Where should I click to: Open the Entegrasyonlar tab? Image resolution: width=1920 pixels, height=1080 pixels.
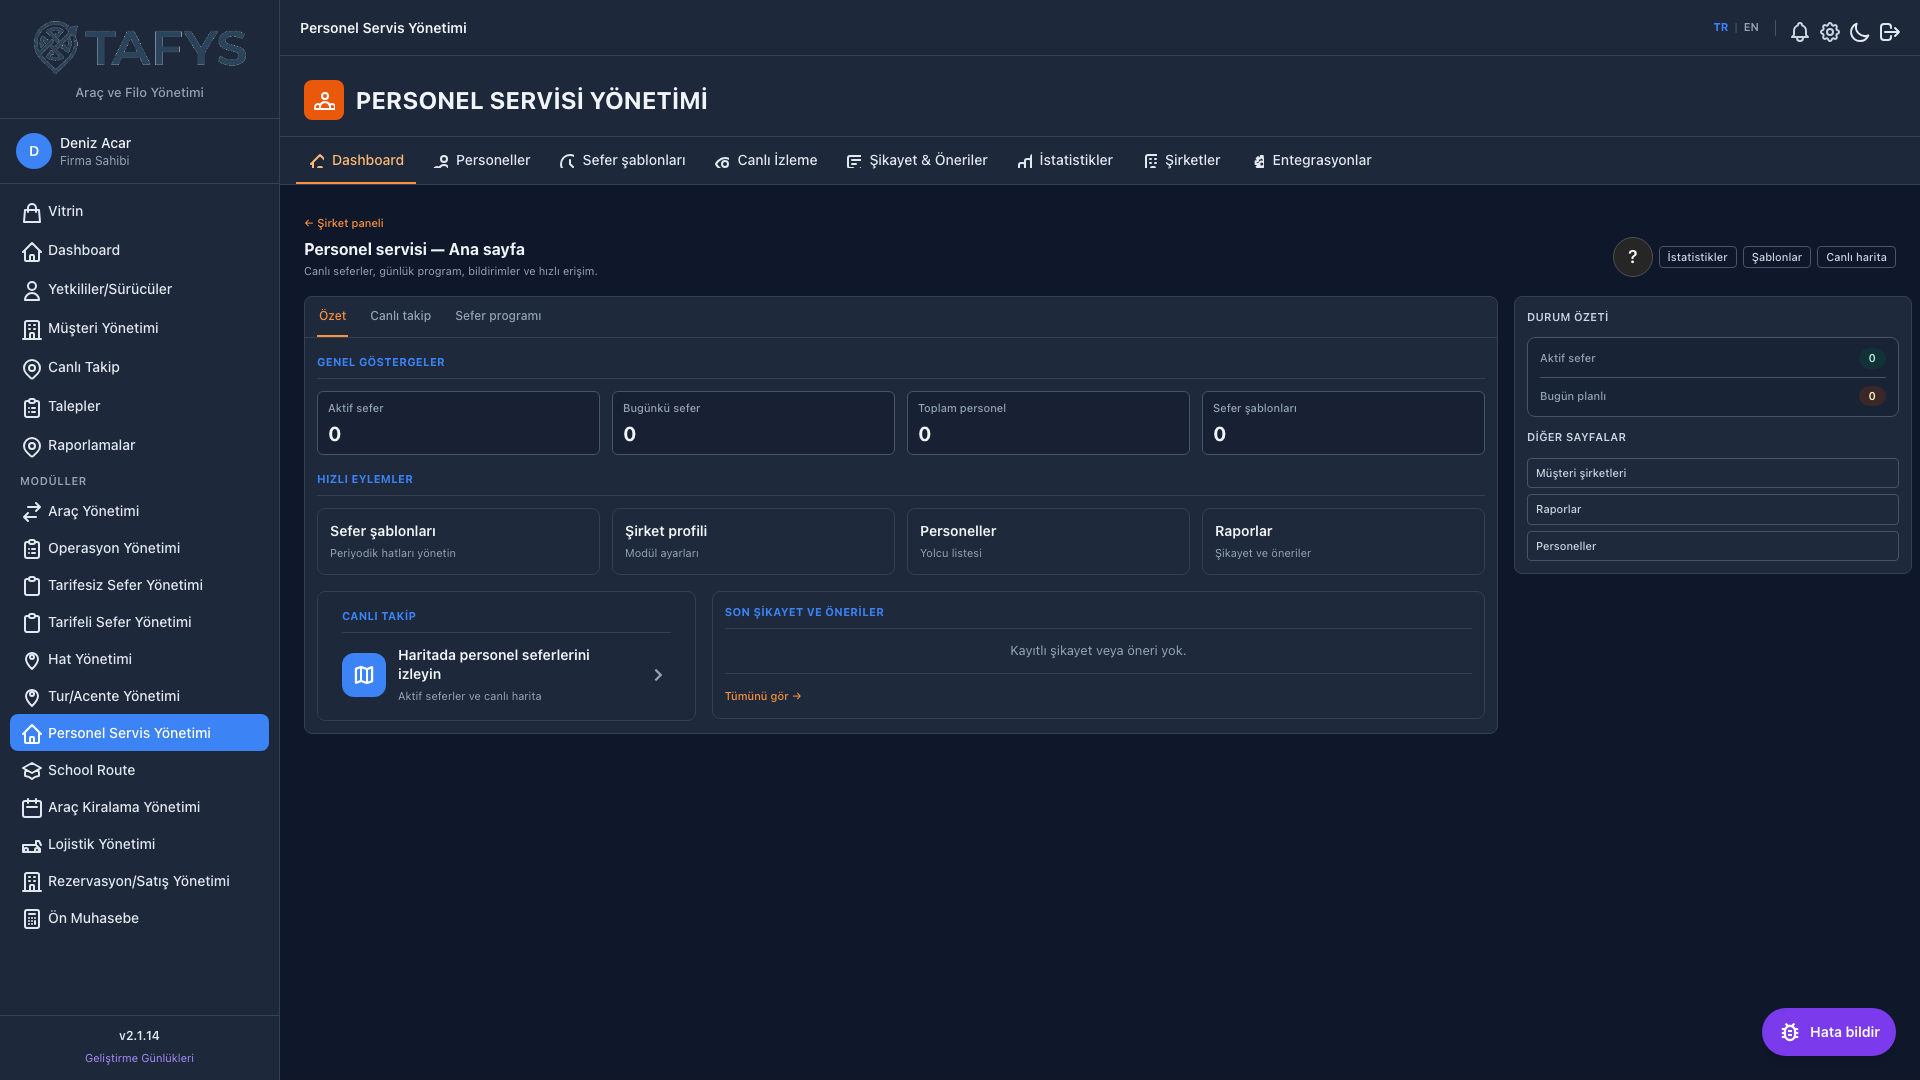coord(1312,160)
